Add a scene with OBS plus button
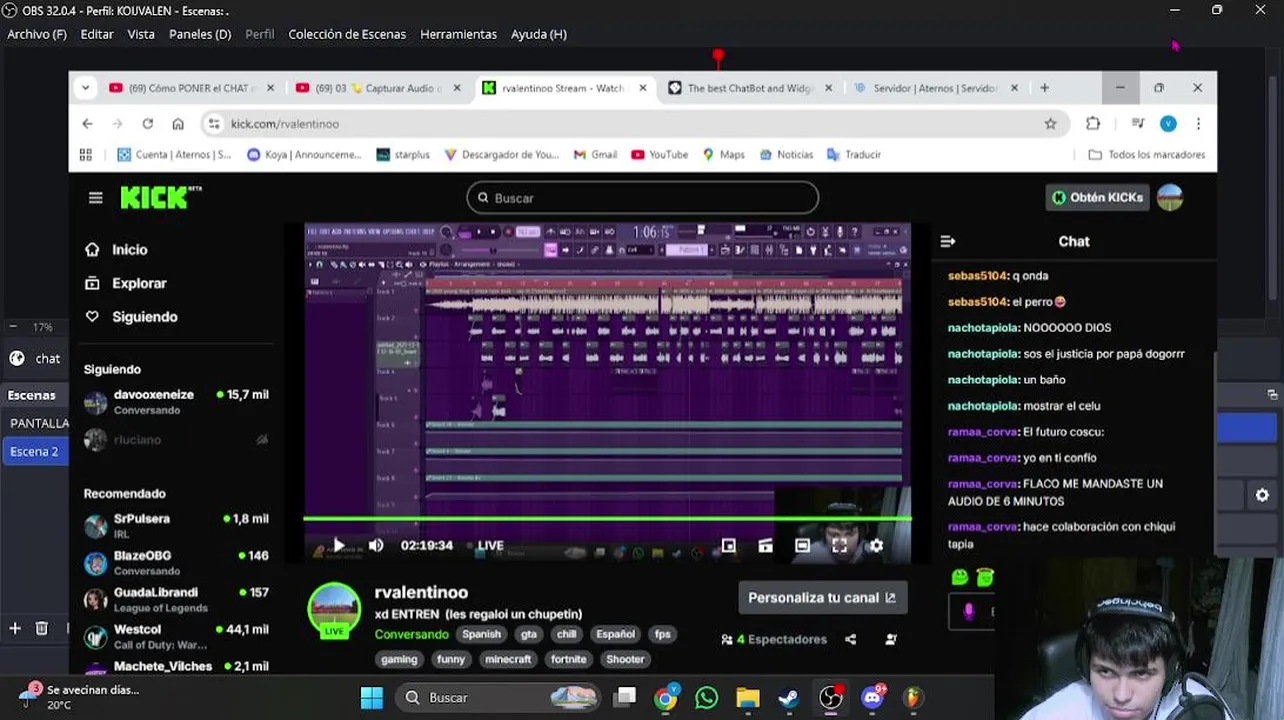The image size is (1284, 720). coord(15,628)
